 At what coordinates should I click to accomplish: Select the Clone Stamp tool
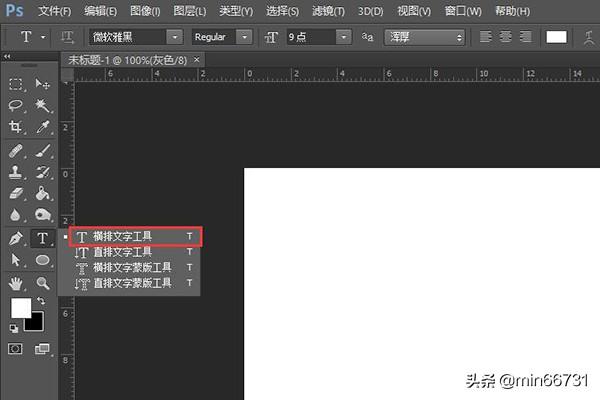15,172
